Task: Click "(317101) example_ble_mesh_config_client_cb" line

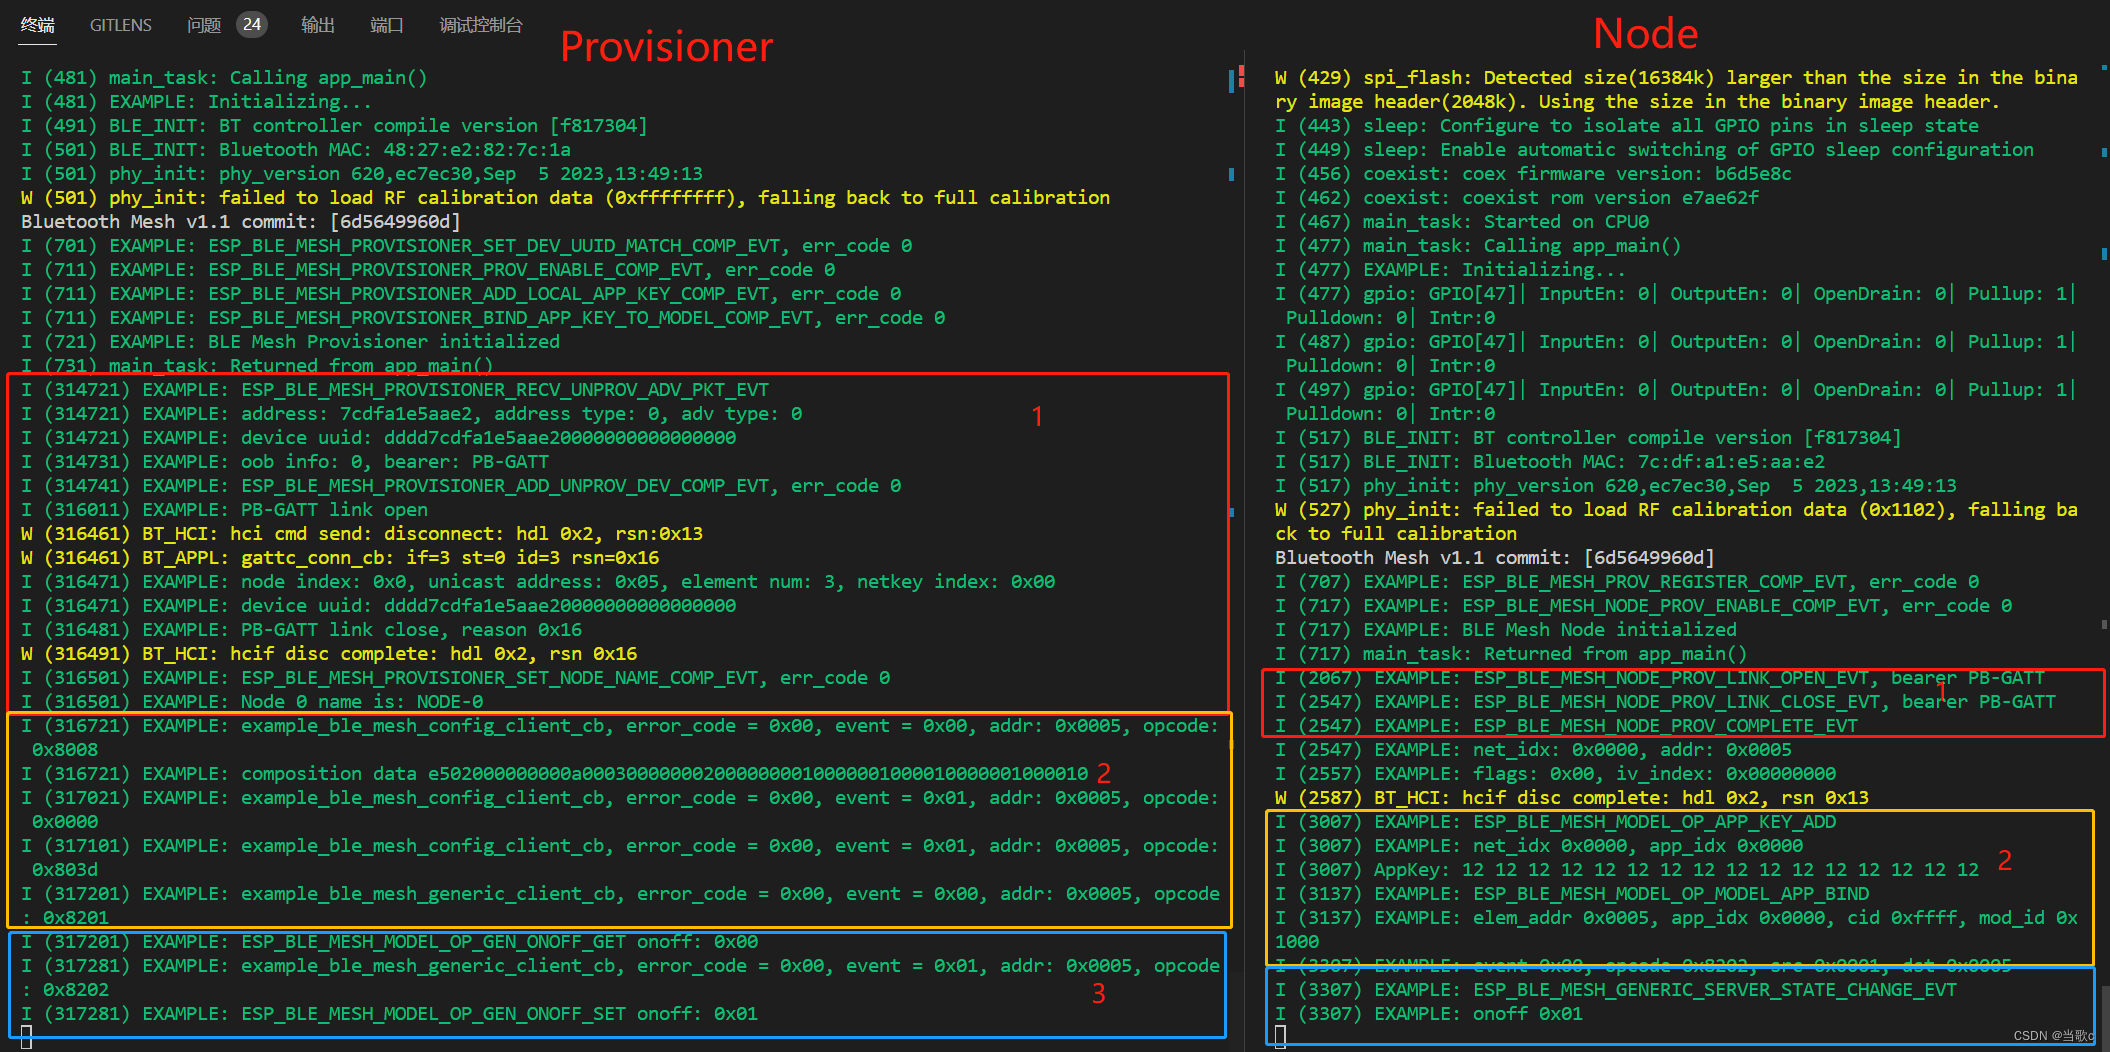Action: point(620,858)
